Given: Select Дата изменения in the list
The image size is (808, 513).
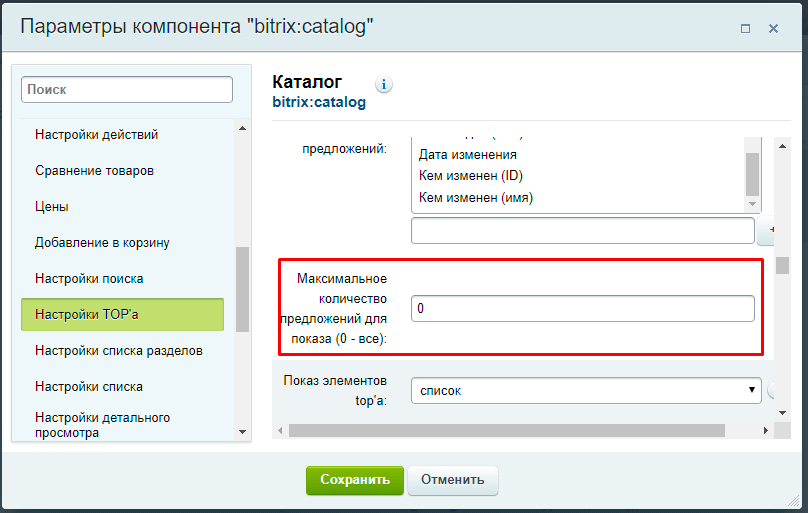Looking at the screenshot, I should click(467, 155).
